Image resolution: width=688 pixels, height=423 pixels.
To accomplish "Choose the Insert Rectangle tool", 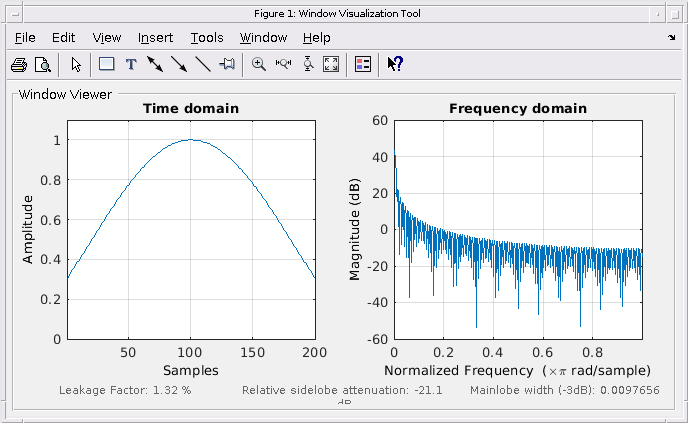I will (x=107, y=64).
